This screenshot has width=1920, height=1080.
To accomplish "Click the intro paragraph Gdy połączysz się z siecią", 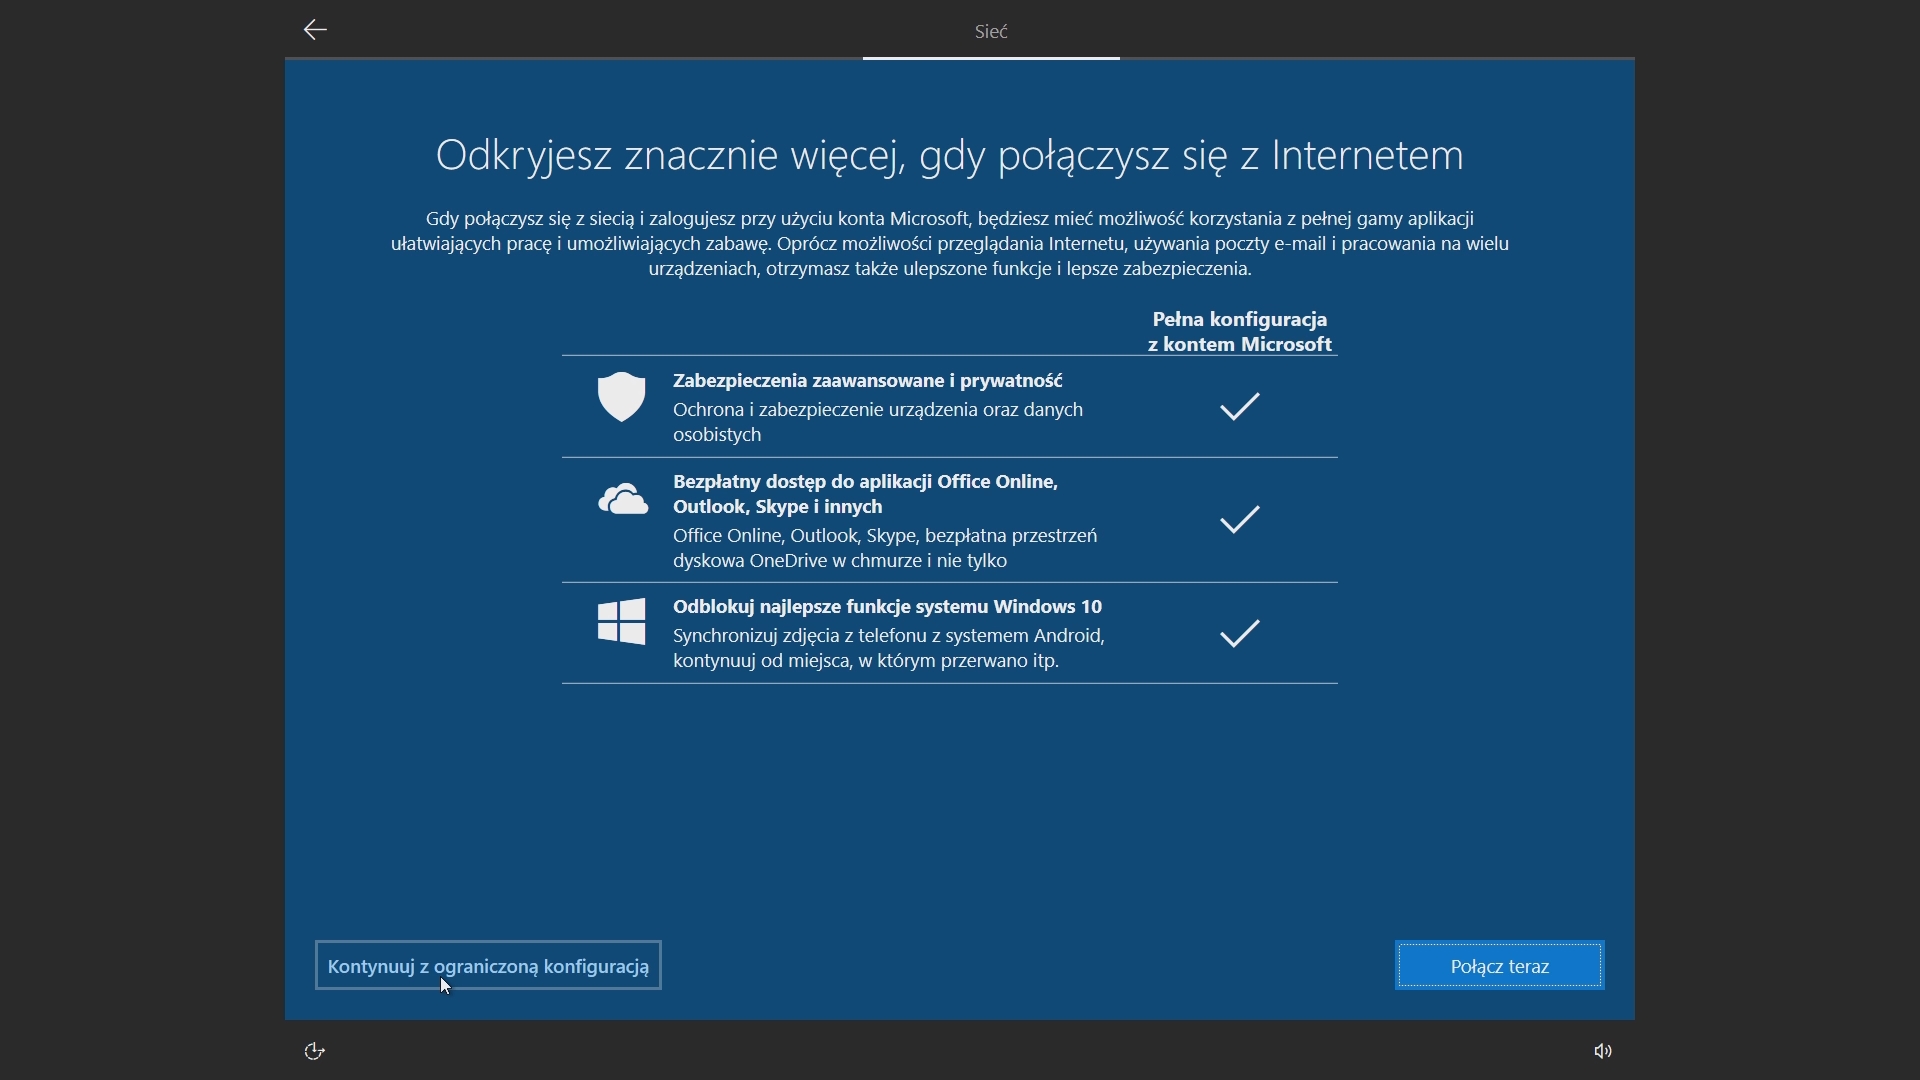I will pos(949,244).
